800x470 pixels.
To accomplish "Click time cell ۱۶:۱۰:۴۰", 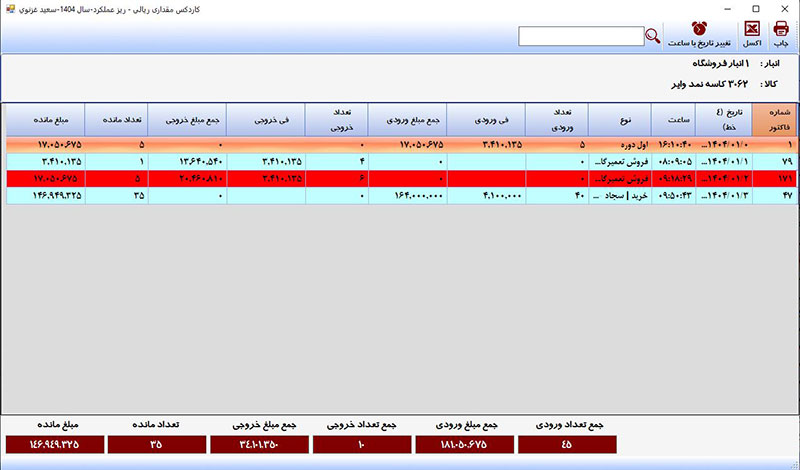I will [x=673, y=145].
